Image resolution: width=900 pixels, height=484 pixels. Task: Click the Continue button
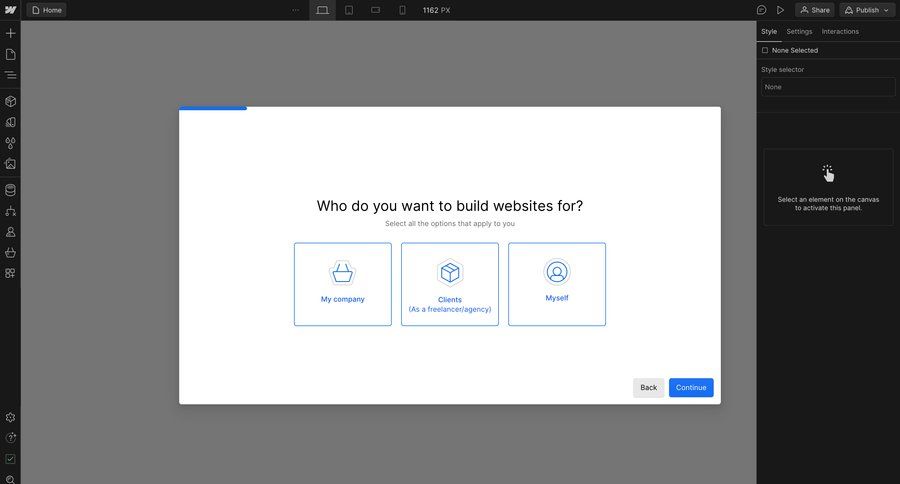691,388
